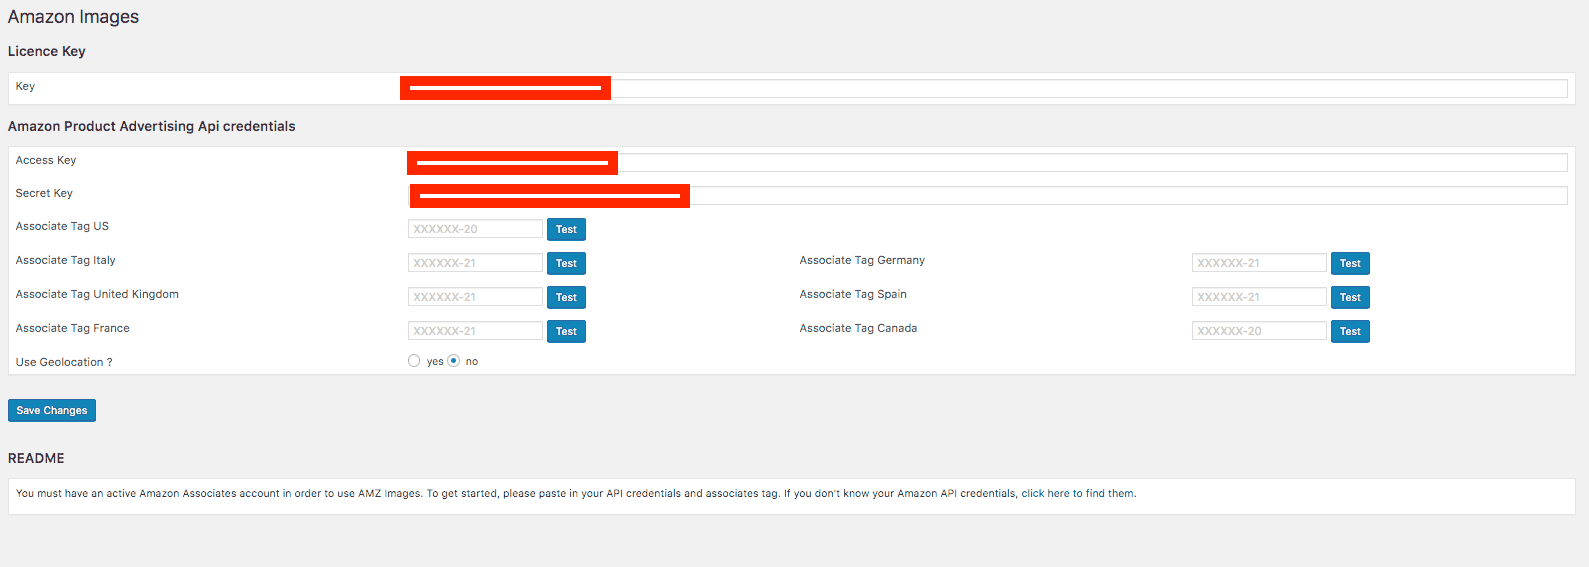Viewport: 1589px width, 567px height.
Task: Click the Associate Tag US input
Action: click(475, 229)
